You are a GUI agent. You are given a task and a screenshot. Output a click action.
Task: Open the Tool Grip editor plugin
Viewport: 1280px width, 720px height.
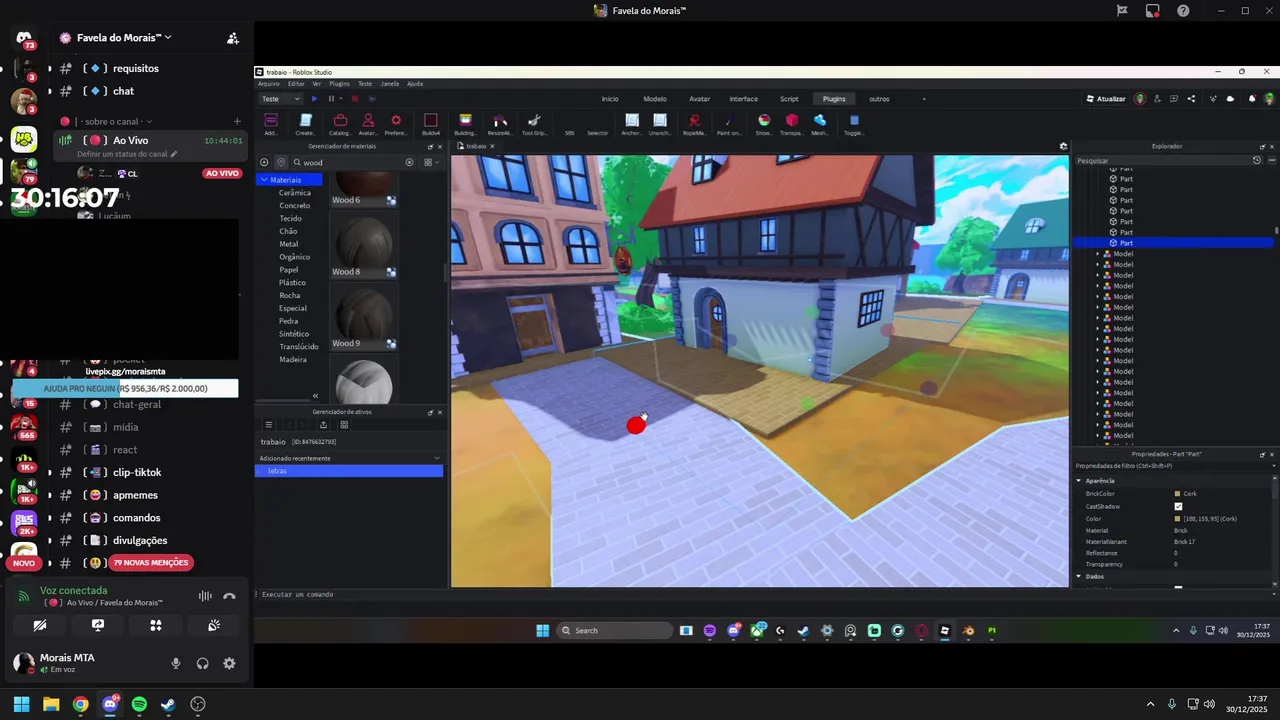534,124
